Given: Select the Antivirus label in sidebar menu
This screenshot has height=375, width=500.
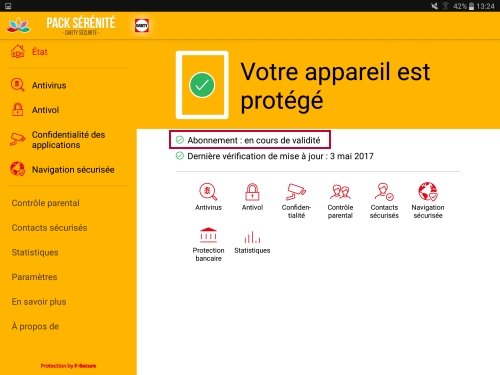Looking at the screenshot, I should pos(49,85).
